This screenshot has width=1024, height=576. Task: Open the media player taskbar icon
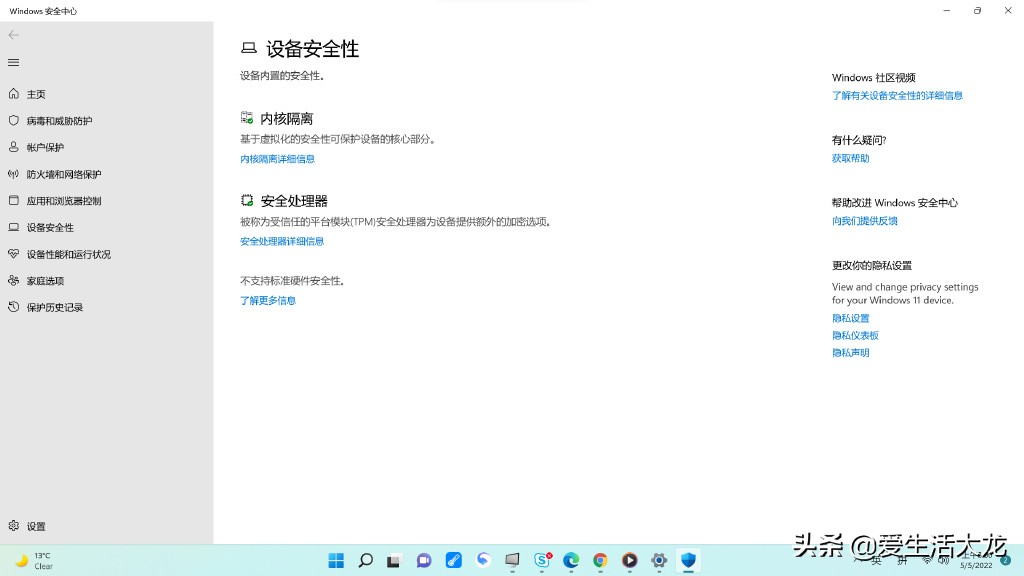tap(630, 560)
